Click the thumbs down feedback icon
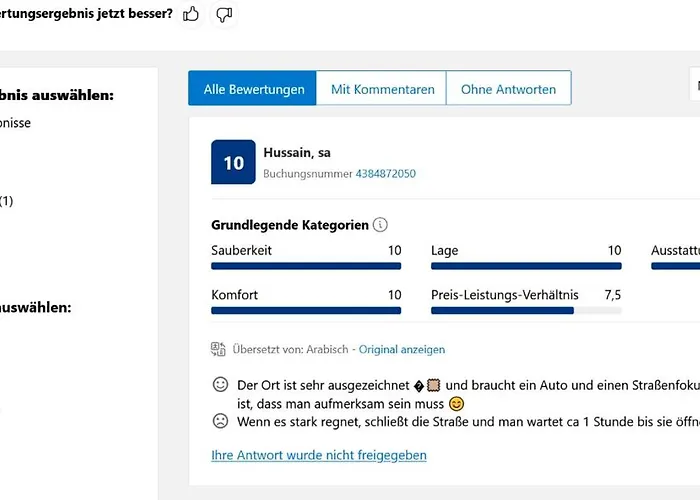The height and width of the screenshot is (500, 700). tap(224, 14)
